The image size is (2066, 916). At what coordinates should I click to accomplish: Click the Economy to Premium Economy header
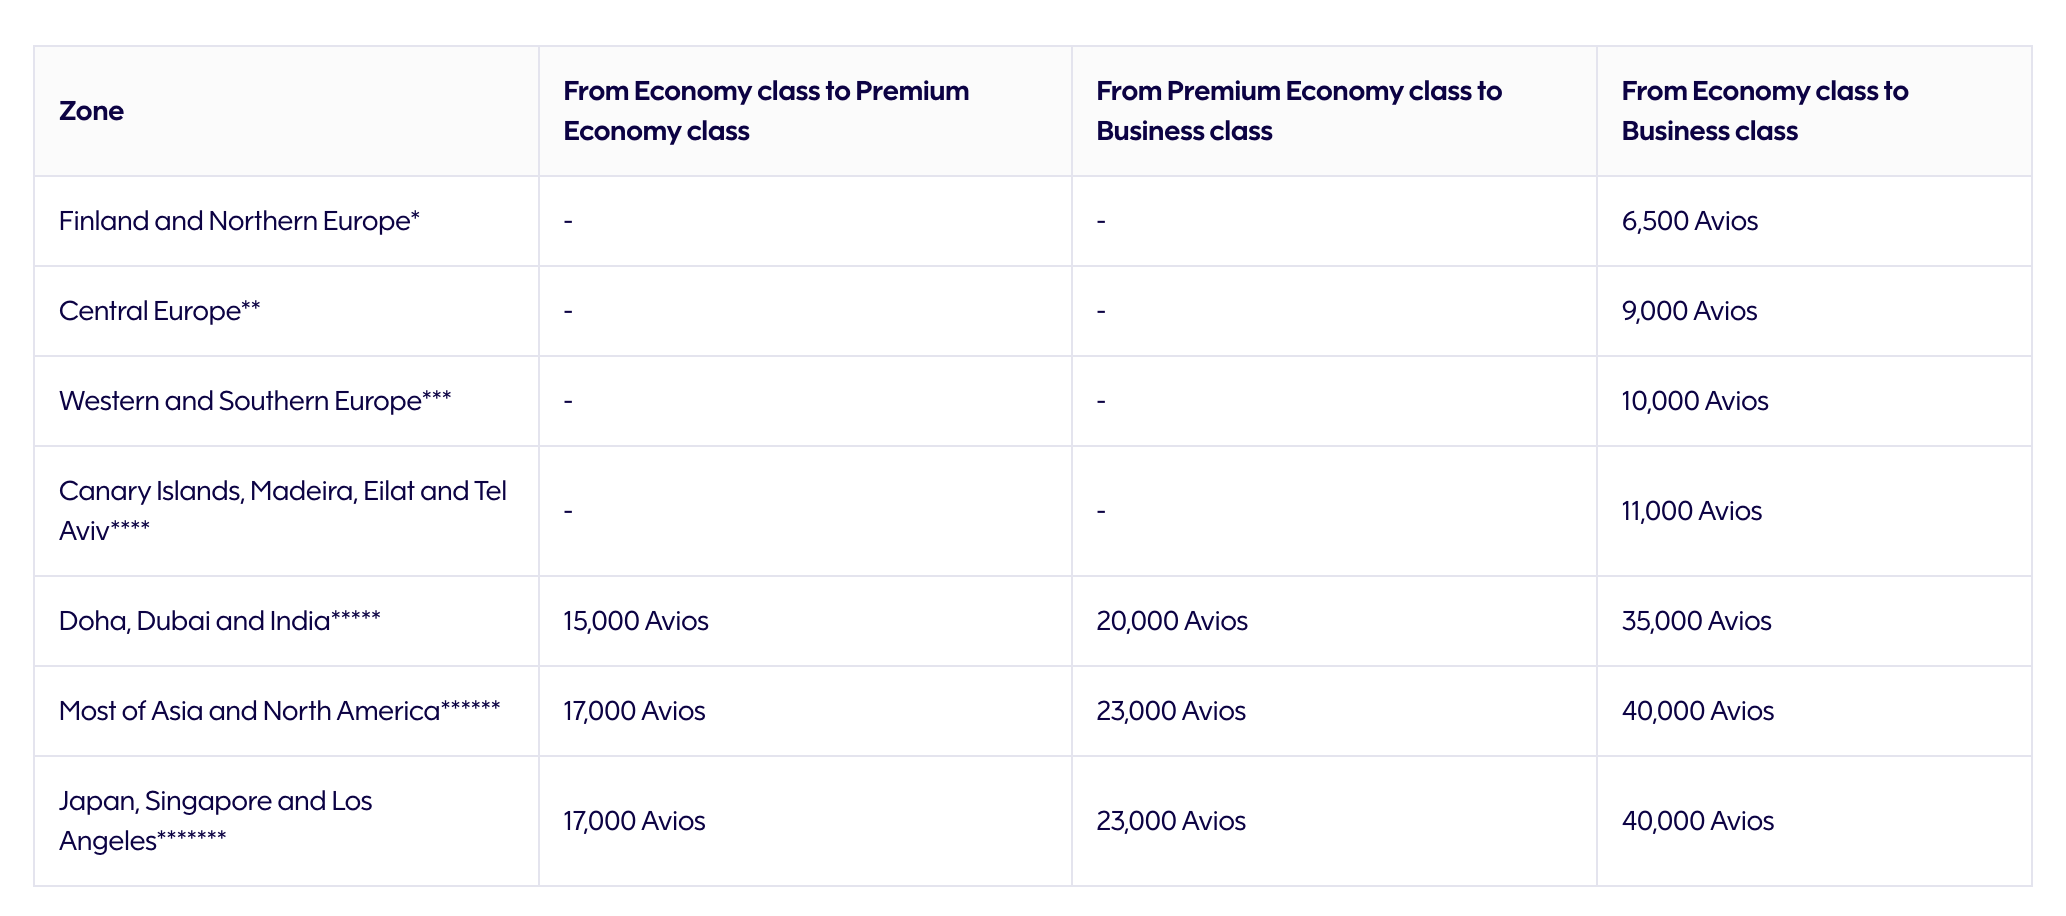coord(765,111)
